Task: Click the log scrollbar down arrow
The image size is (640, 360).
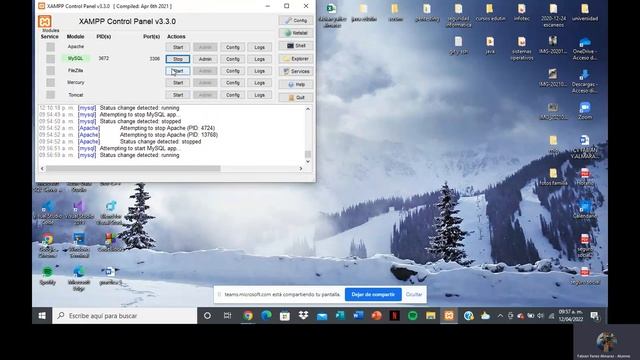Action: coord(308,162)
